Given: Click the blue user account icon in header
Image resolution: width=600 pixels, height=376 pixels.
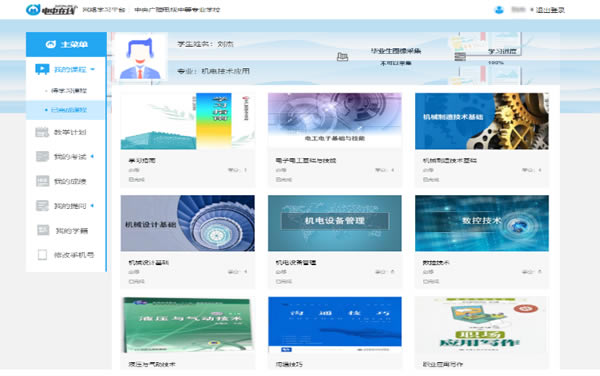Looking at the screenshot, I should click(x=499, y=10).
